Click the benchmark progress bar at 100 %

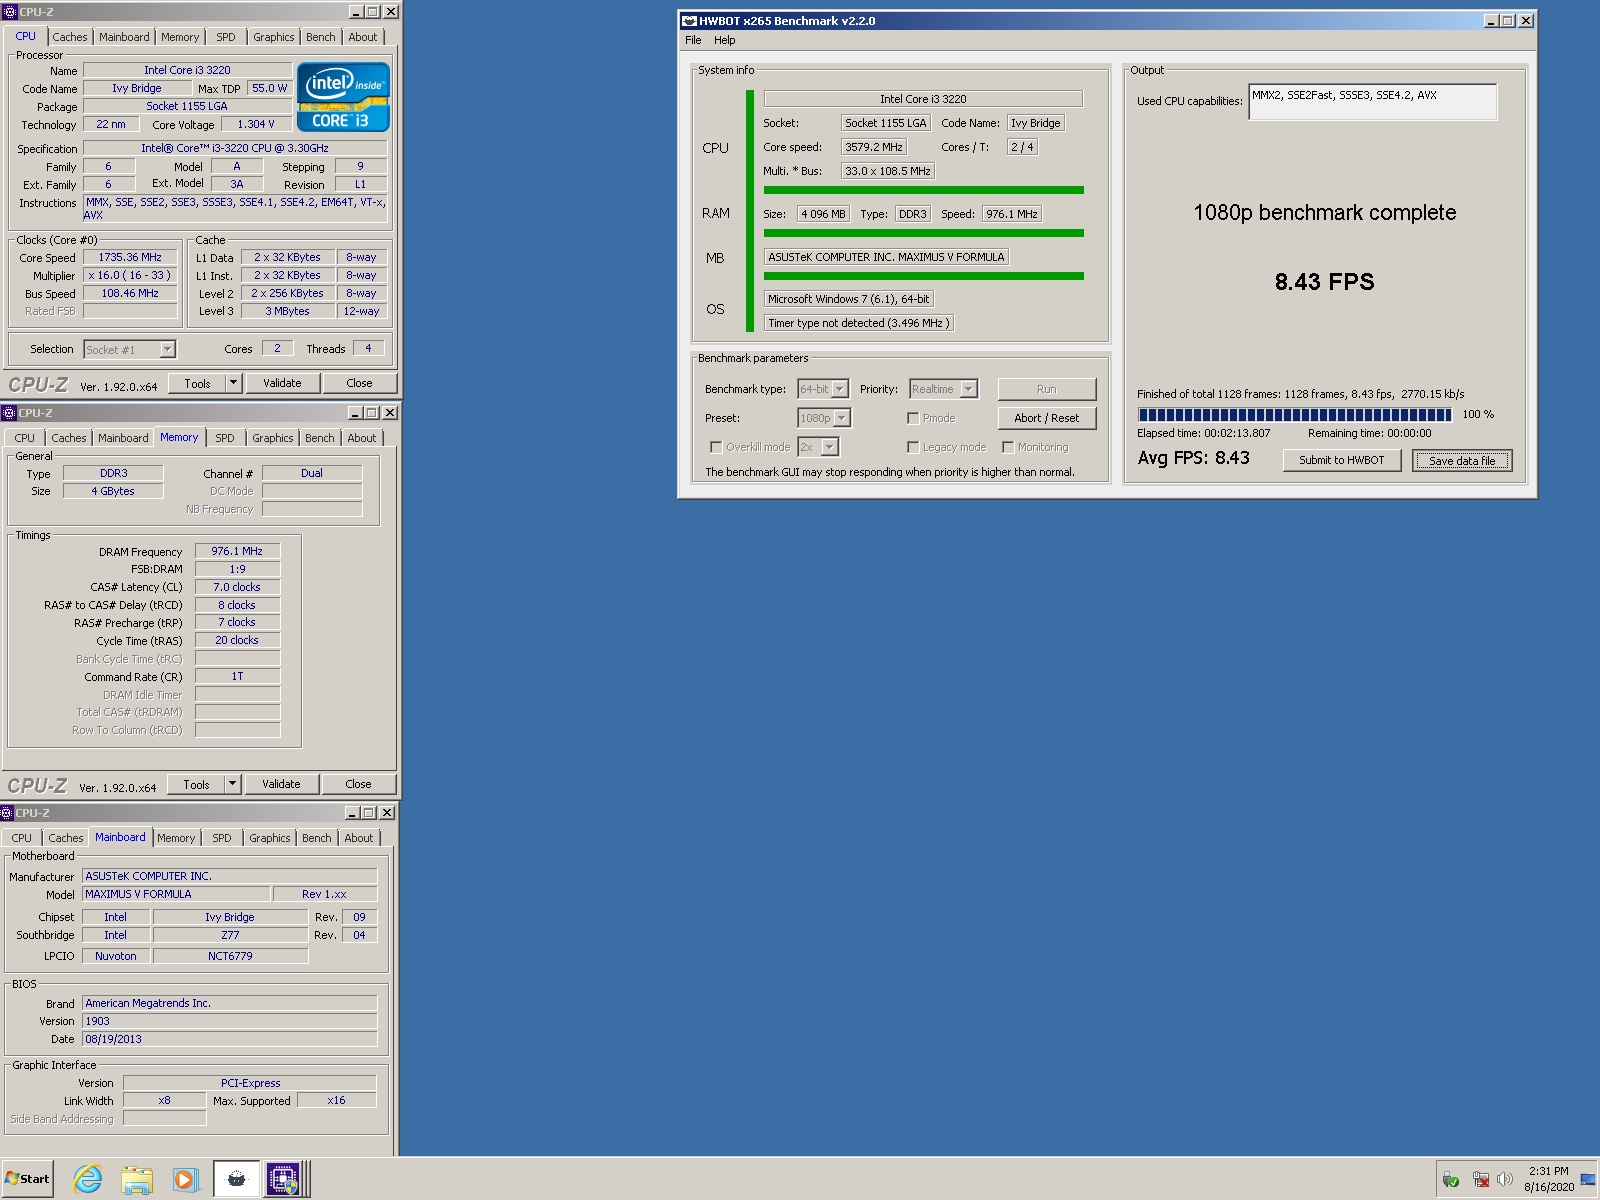[1294, 414]
